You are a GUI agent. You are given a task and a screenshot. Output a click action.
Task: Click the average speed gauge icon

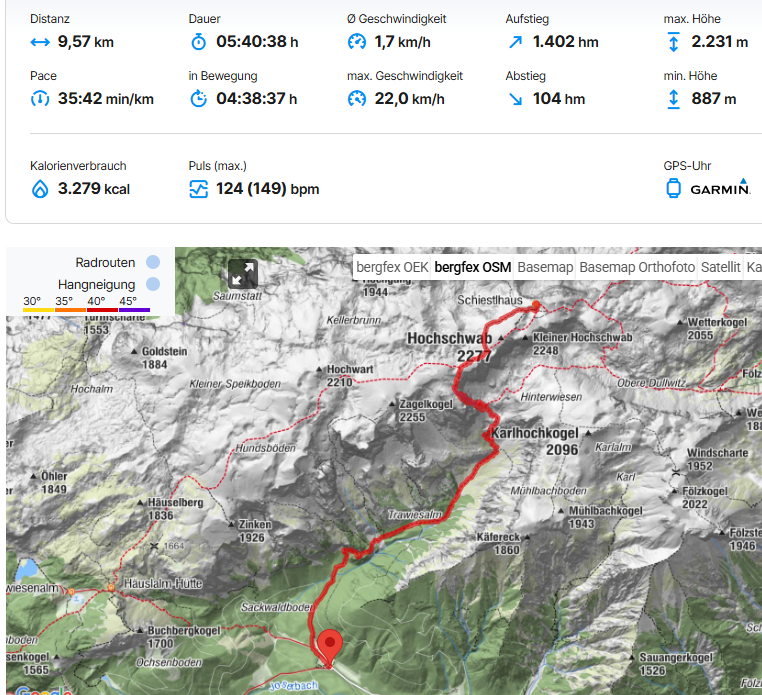pos(357,42)
